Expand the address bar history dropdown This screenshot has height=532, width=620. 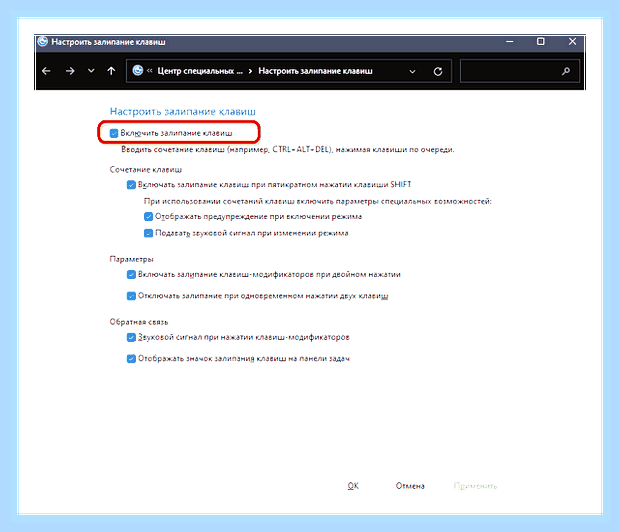click(x=412, y=72)
